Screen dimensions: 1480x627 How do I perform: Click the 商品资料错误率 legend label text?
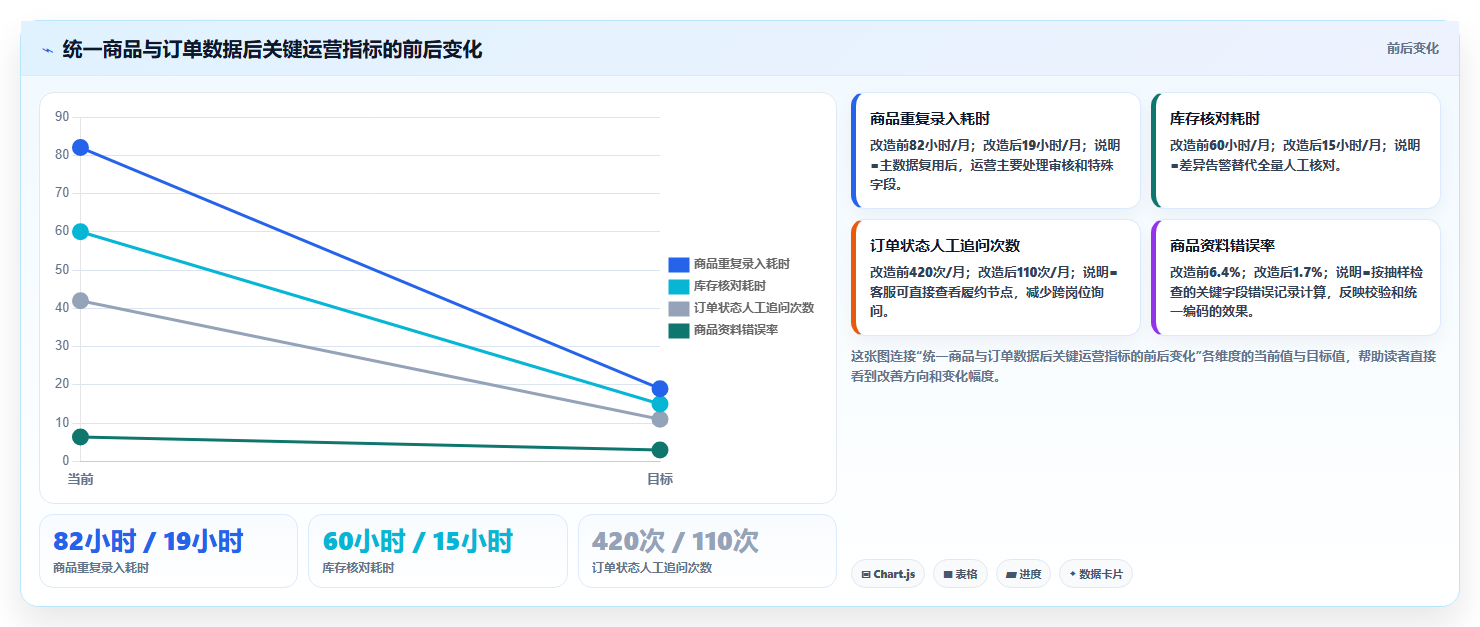736,330
